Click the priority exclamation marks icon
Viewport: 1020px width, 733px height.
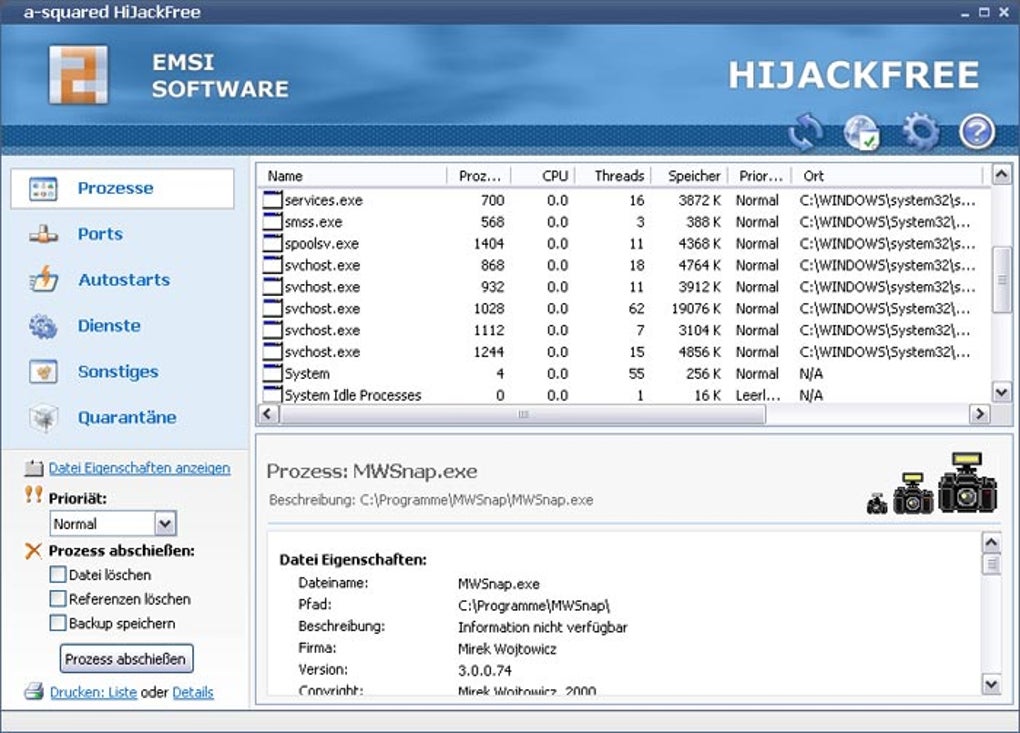coord(34,495)
